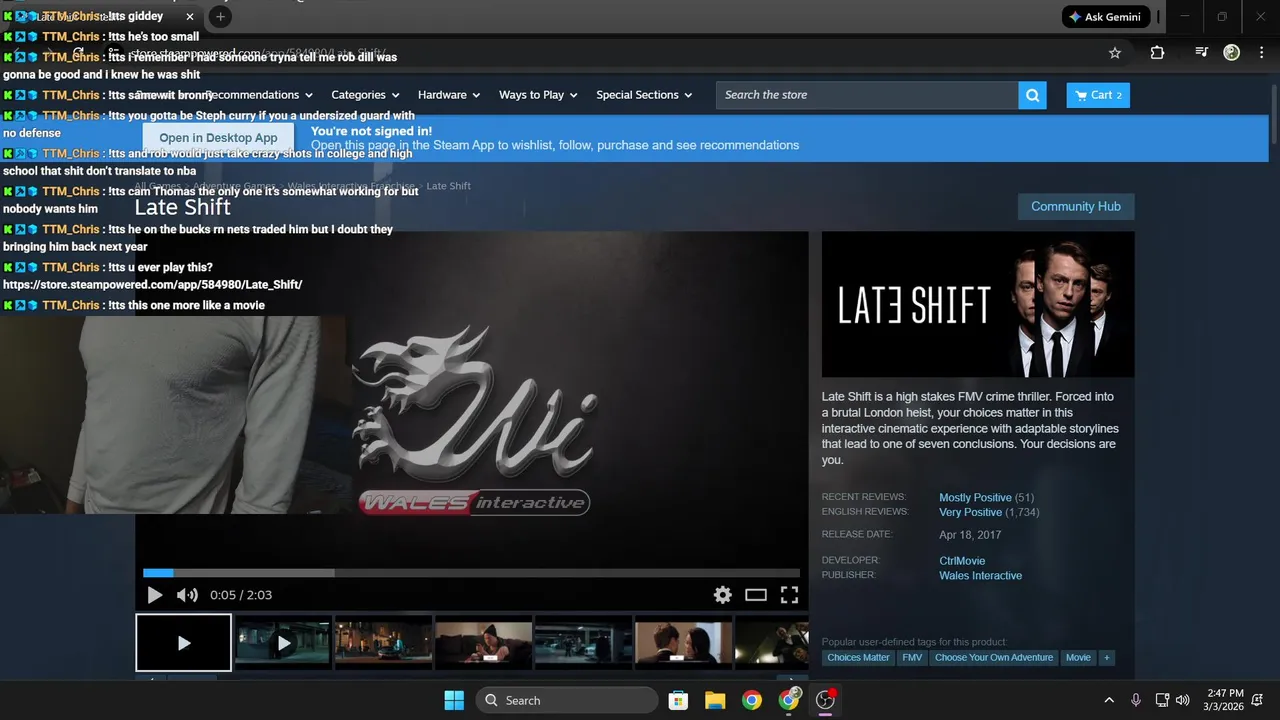Open a new browser tab
This screenshot has height=720, width=1280.
pos(221,17)
